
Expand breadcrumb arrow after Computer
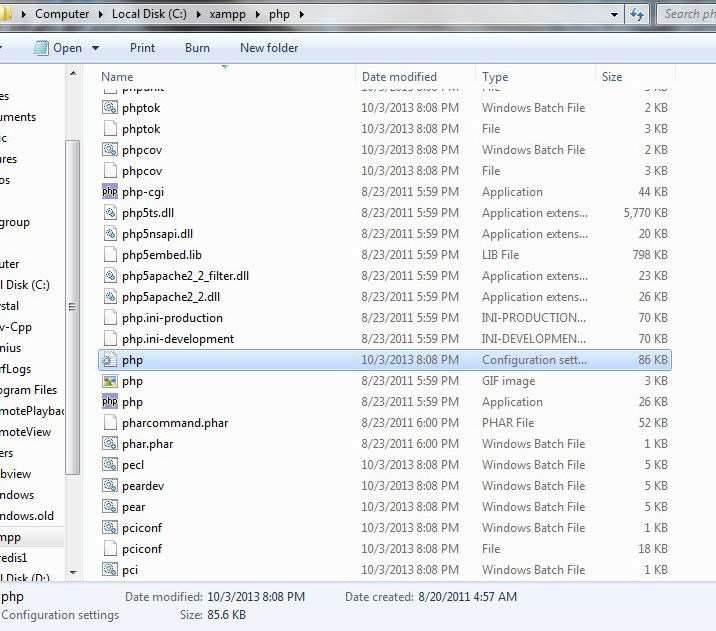101,15
